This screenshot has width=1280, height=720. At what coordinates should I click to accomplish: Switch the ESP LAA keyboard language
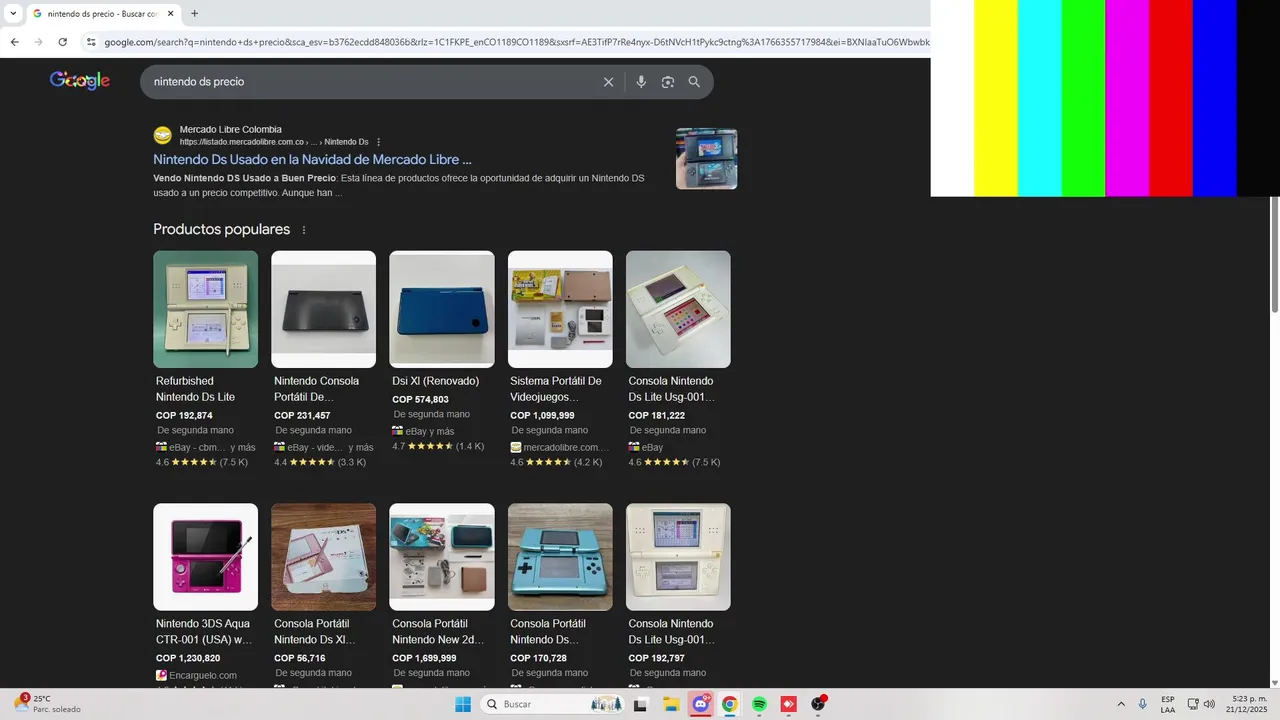pos(1168,704)
